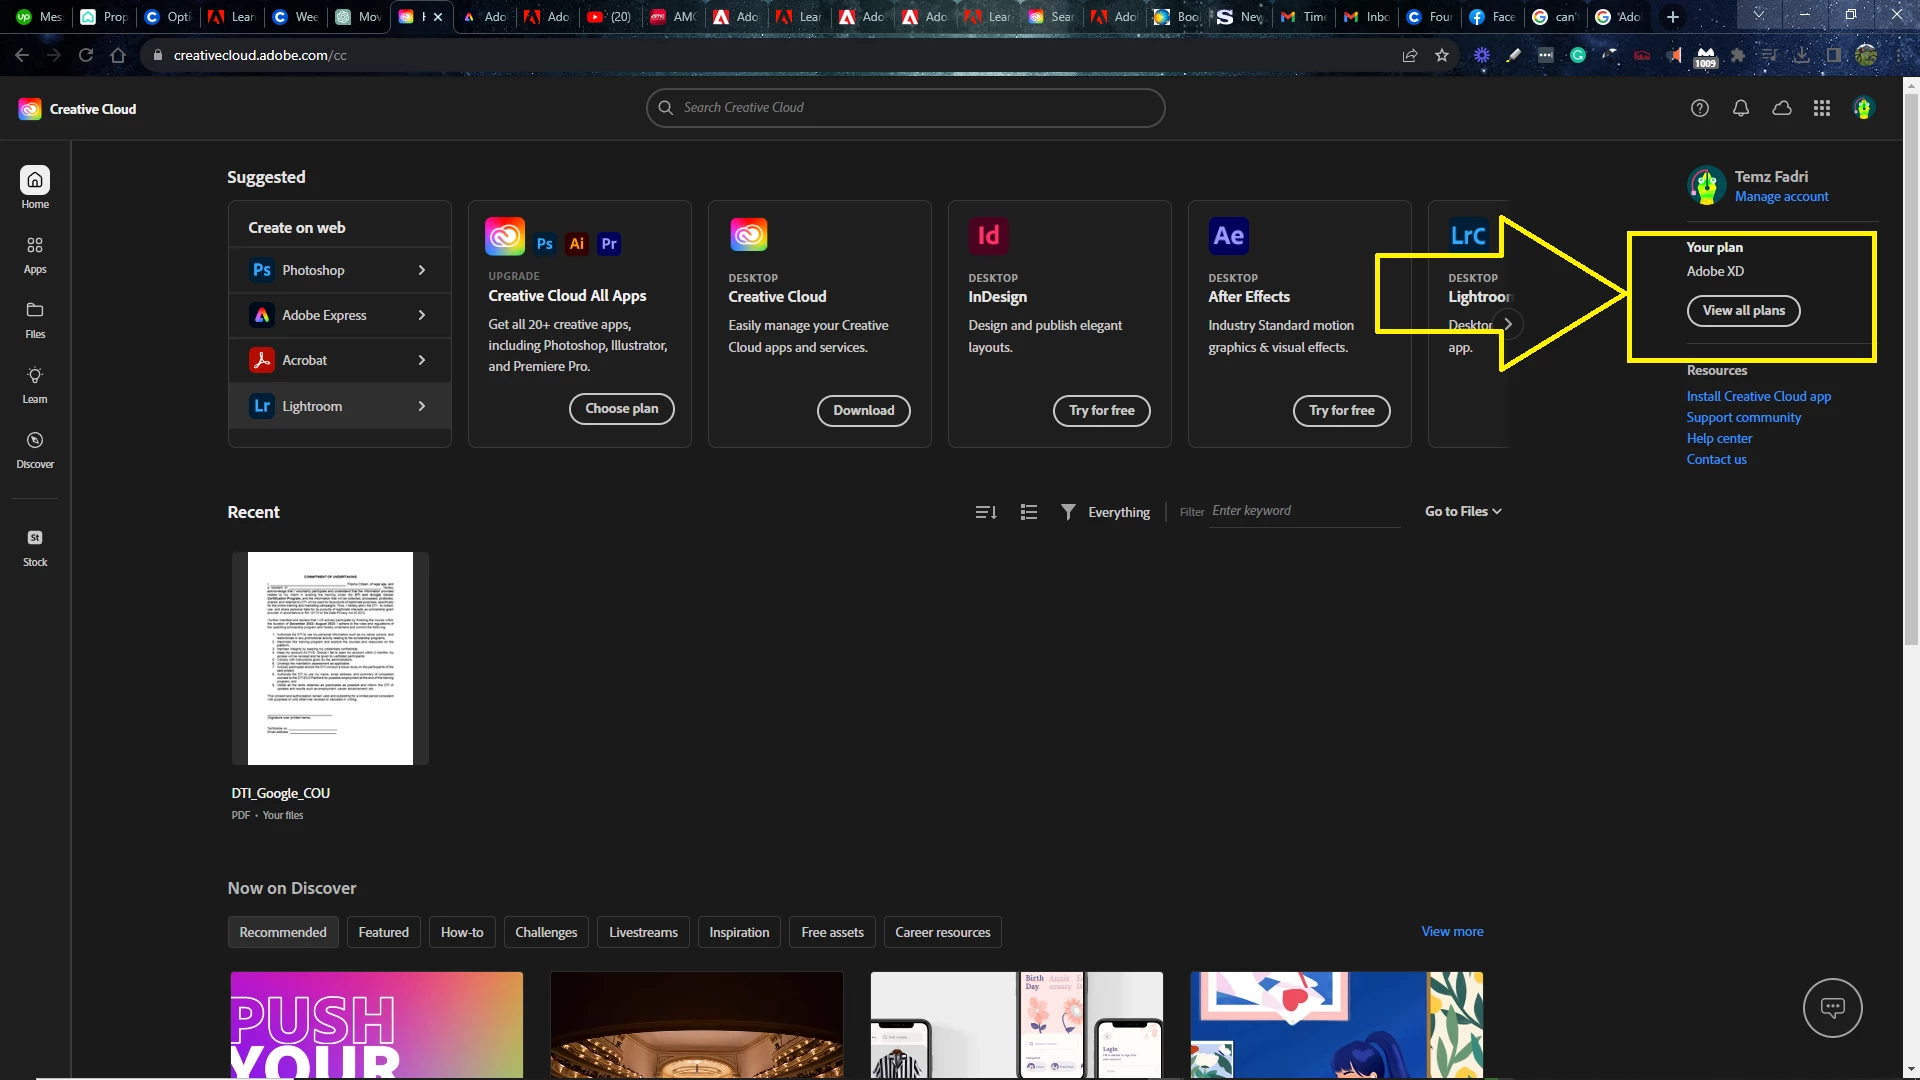
Task: Open the chat support bubble icon
Action: [x=1832, y=1007]
